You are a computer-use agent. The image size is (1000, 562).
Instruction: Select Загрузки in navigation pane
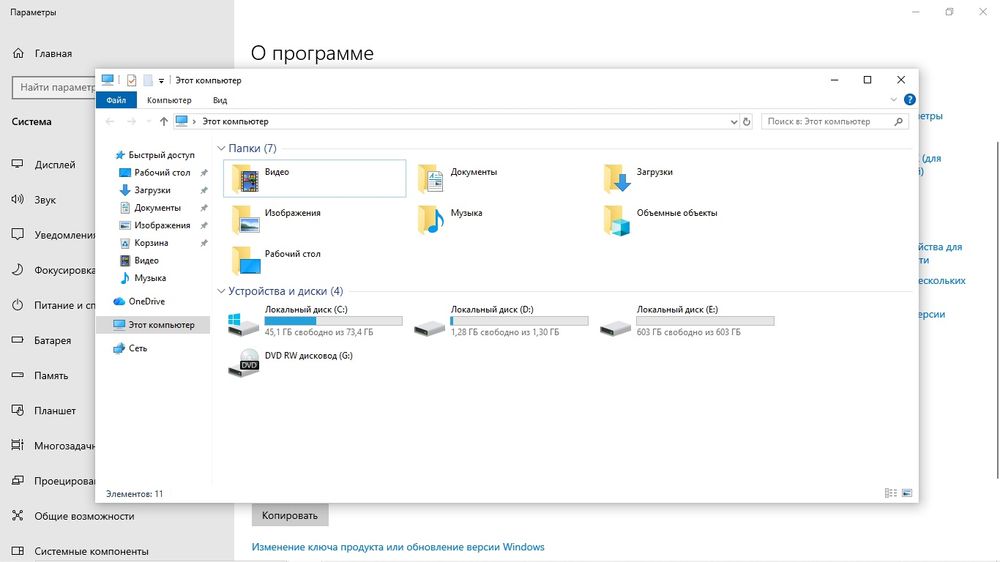point(152,190)
